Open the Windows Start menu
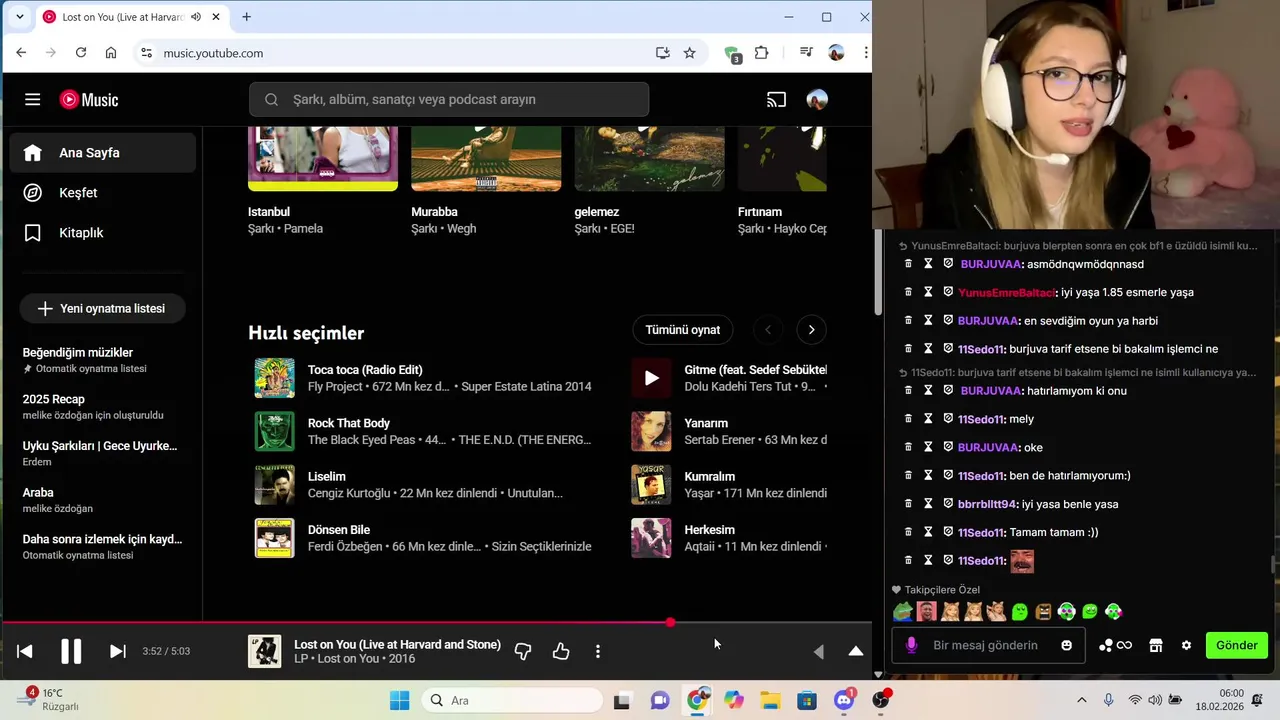This screenshot has width=1280, height=720. coord(399,700)
